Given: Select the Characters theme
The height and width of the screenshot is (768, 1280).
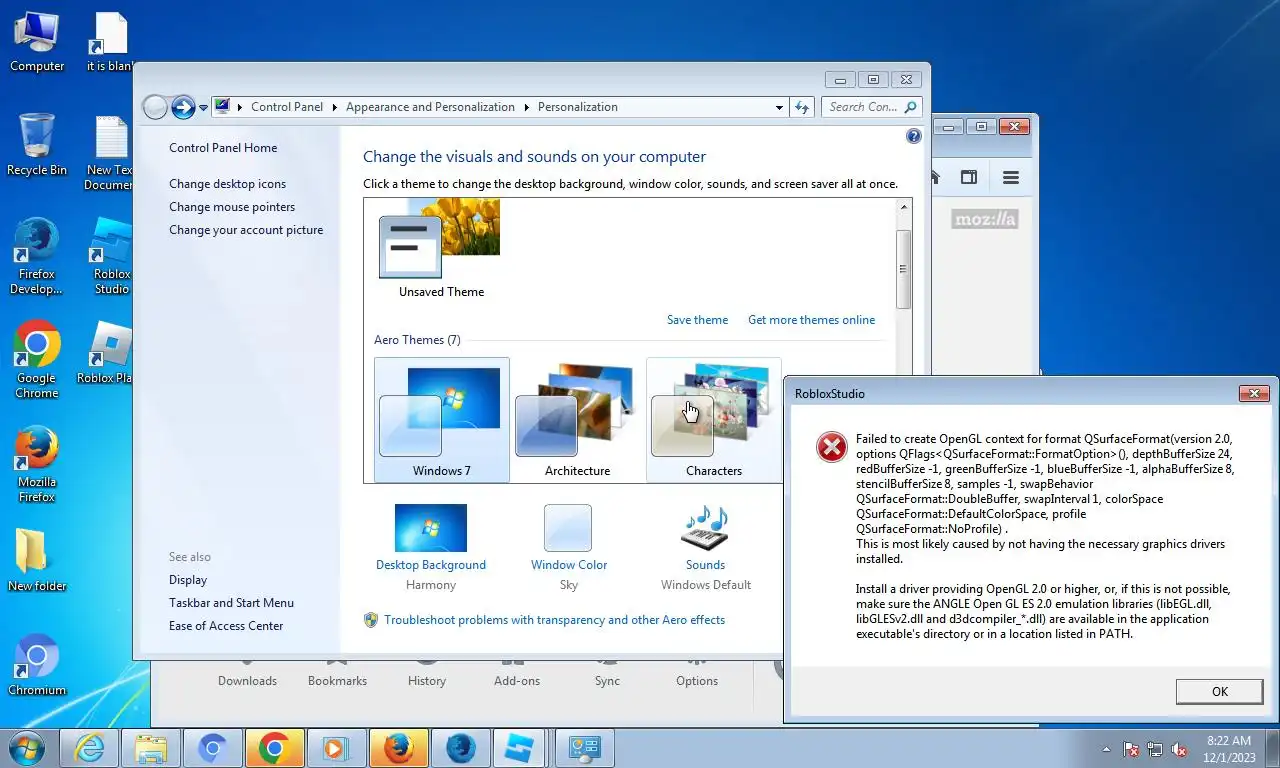Looking at the screenshot, I should [713, 420].
